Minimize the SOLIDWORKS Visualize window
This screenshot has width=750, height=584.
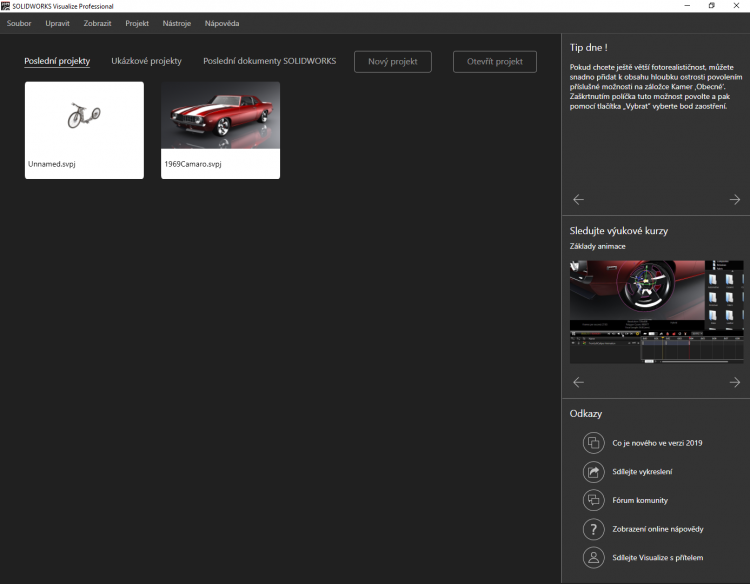click(687, 6)
